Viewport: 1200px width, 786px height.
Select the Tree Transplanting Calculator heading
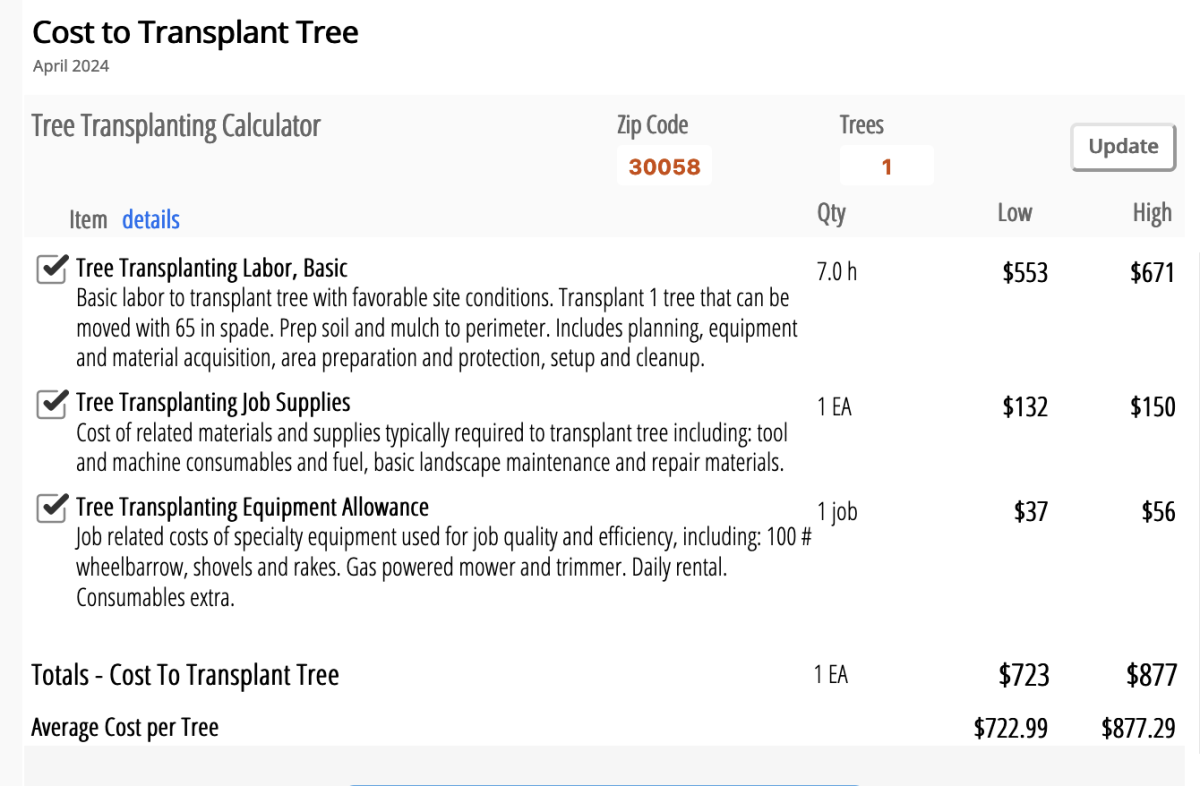coord(176,127)
